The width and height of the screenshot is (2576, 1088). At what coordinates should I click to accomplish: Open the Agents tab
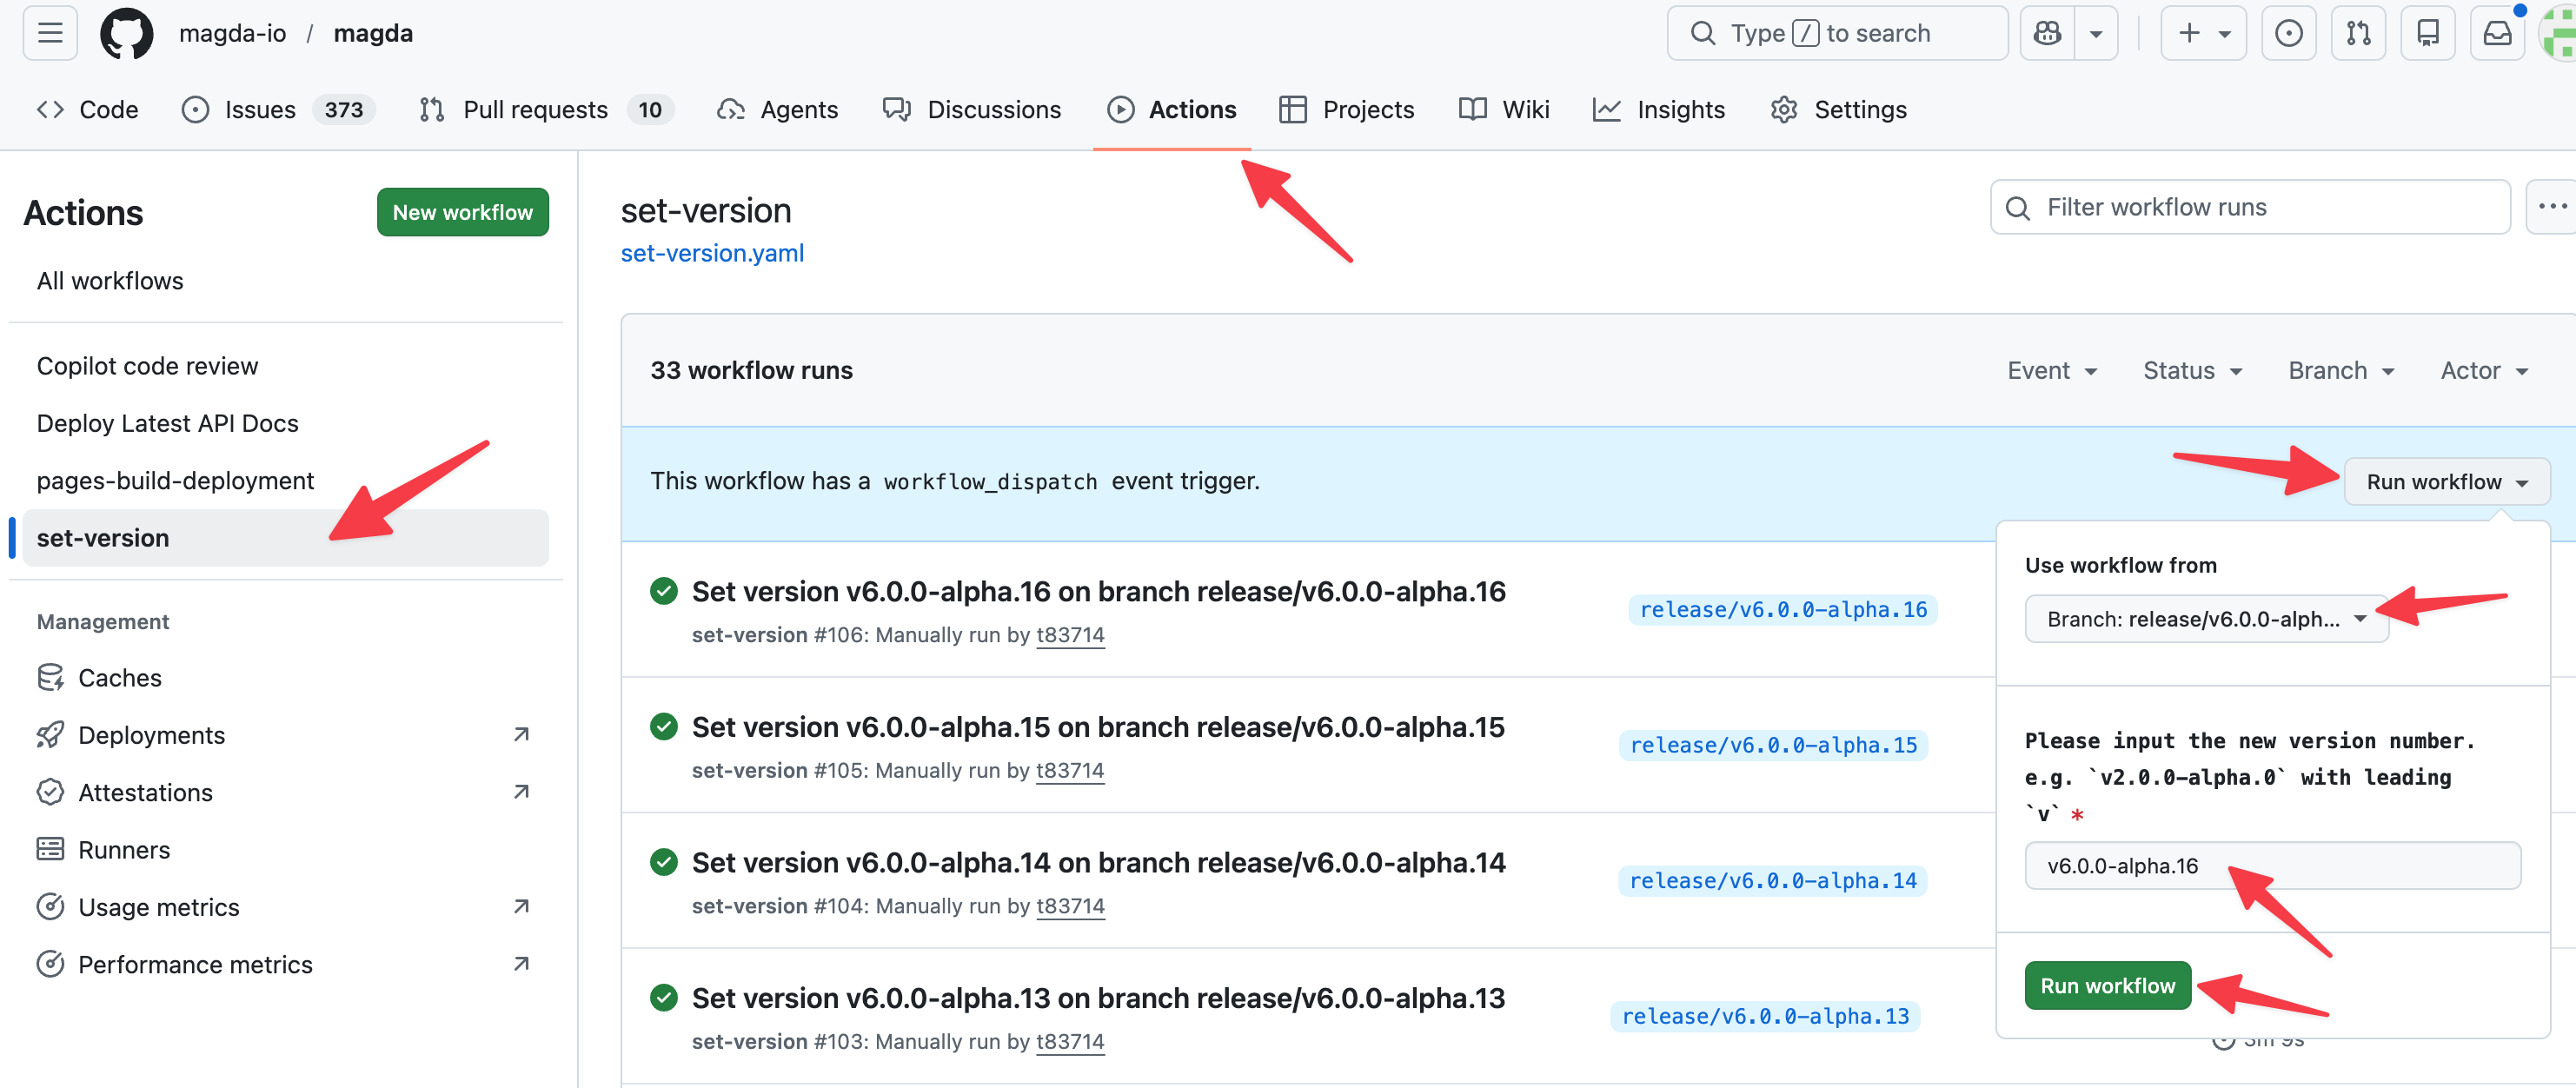pyautogui.click(x=778, y=109)
